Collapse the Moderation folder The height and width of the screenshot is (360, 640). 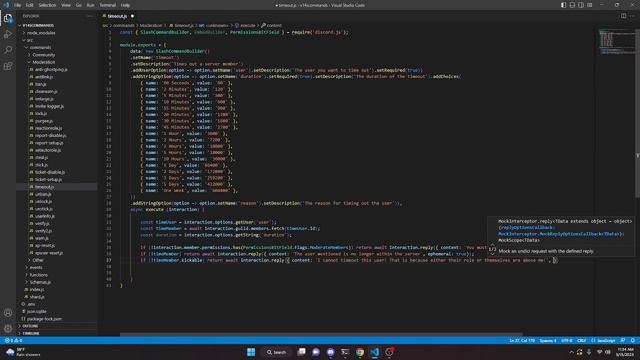pos(43,62)
